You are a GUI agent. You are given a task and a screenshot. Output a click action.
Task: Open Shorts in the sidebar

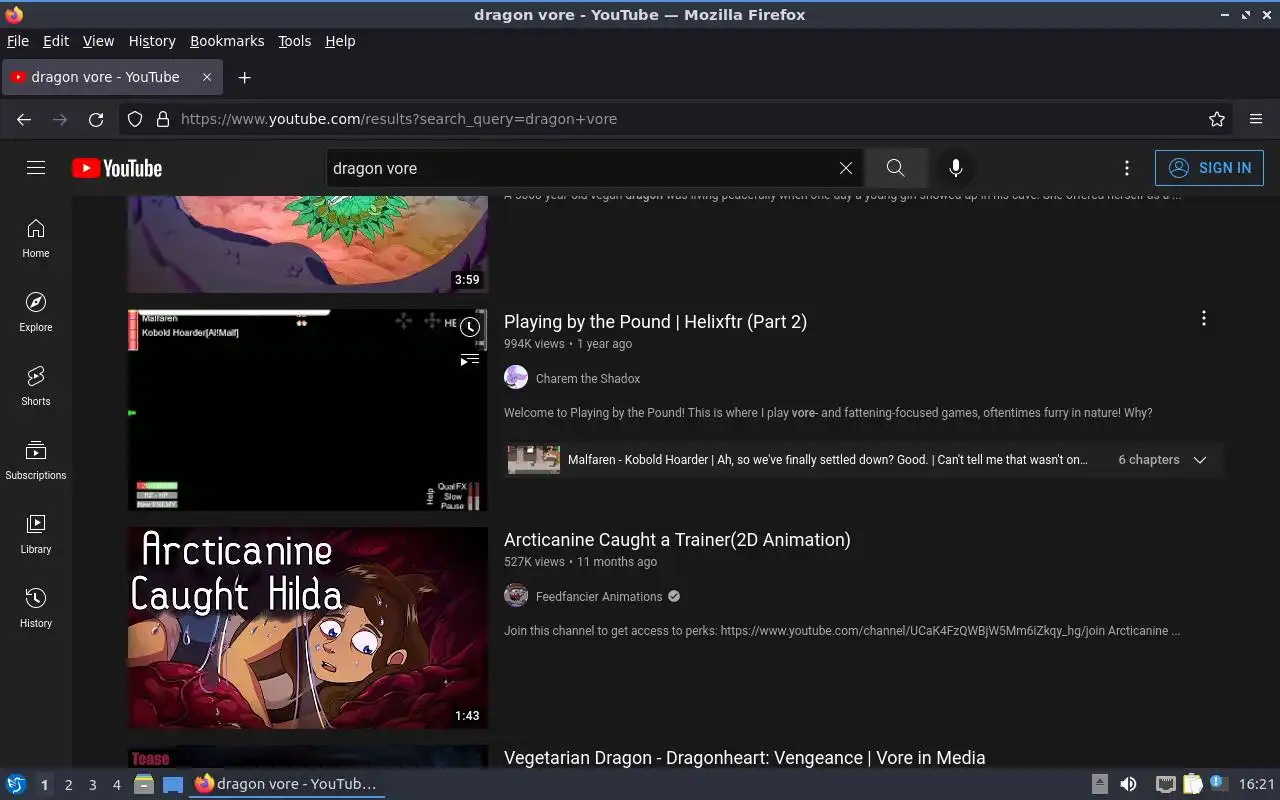point(36,386)
